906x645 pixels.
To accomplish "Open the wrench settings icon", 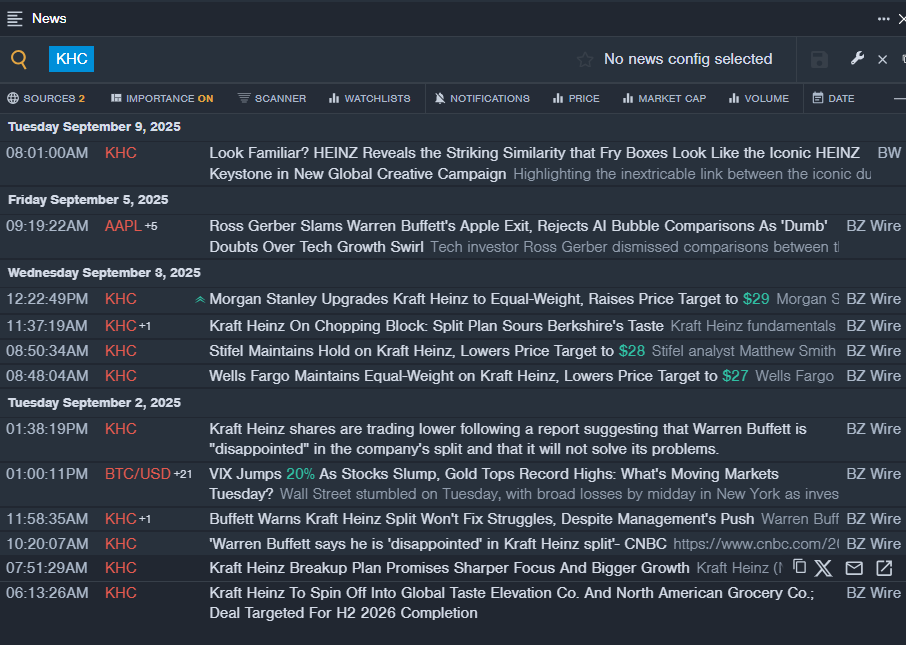I will 857,59.
